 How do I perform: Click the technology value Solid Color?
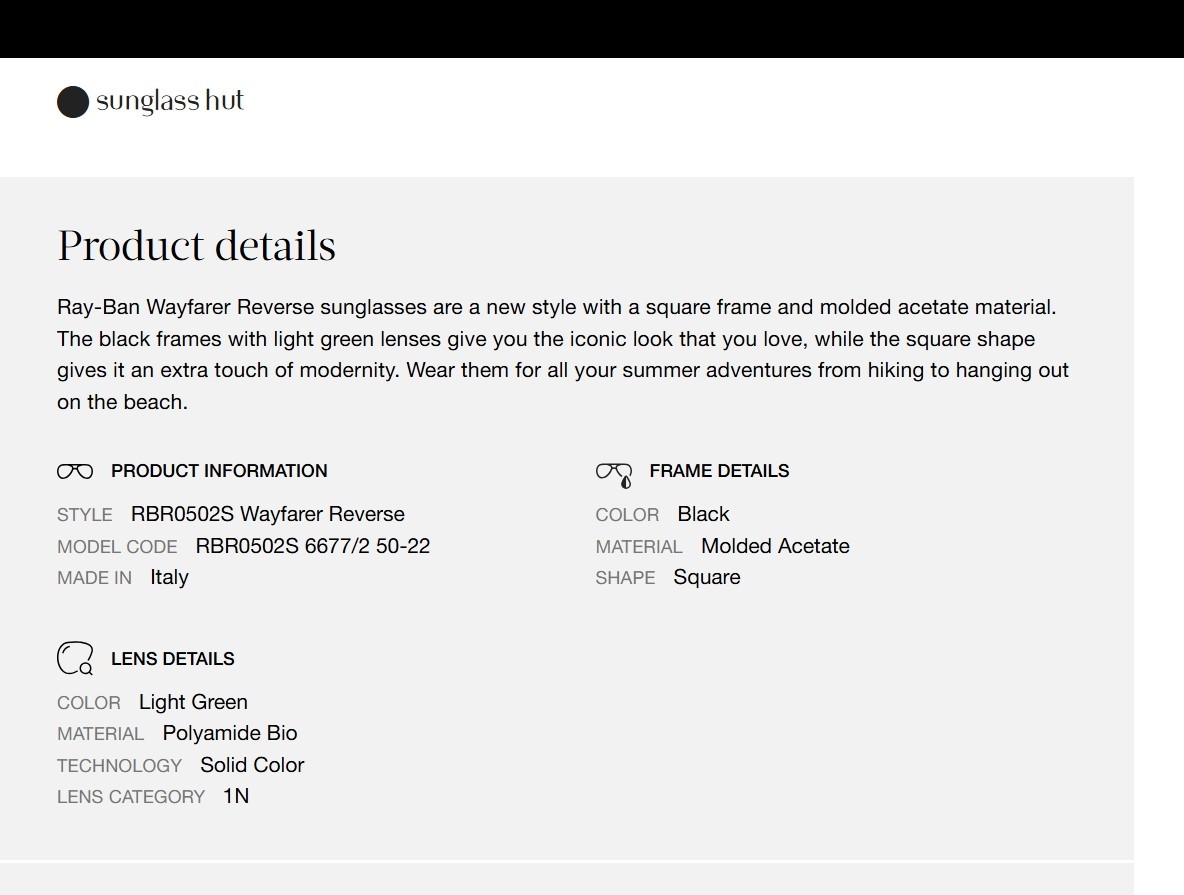tap(252, 764)
